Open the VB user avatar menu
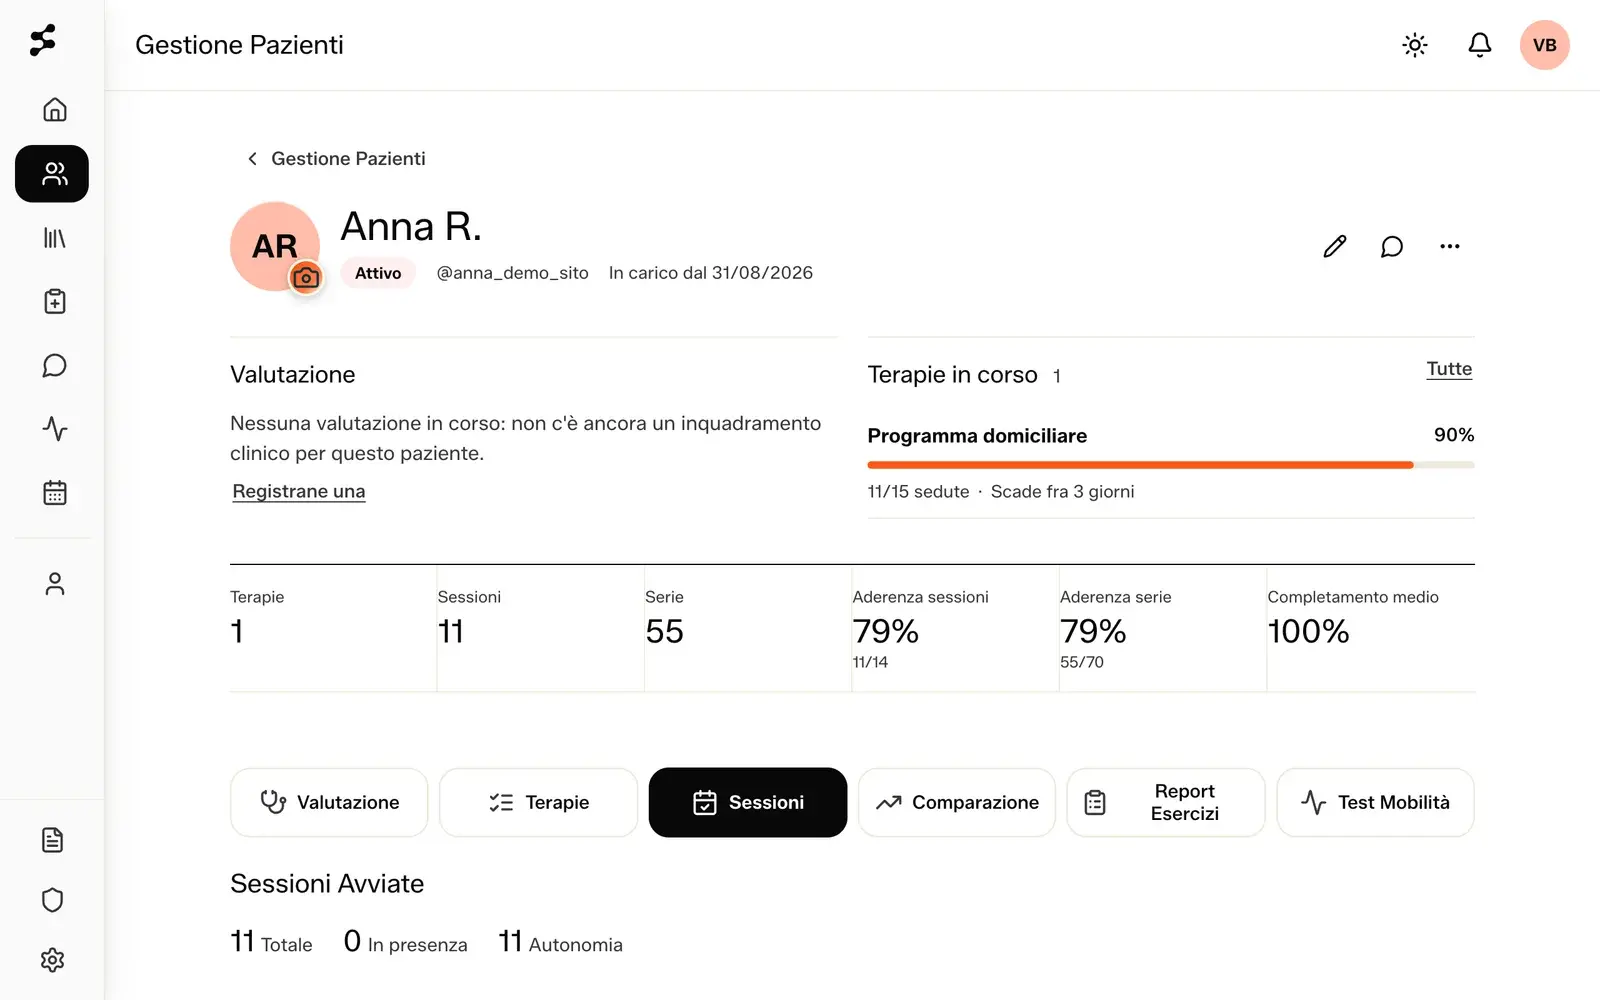Image resolution: width=1600 pixels, height=1000 pixels. [x=1545, y=45]
